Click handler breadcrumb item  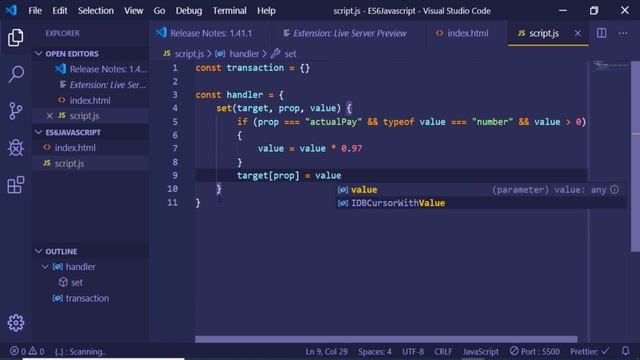click(238, 54)
